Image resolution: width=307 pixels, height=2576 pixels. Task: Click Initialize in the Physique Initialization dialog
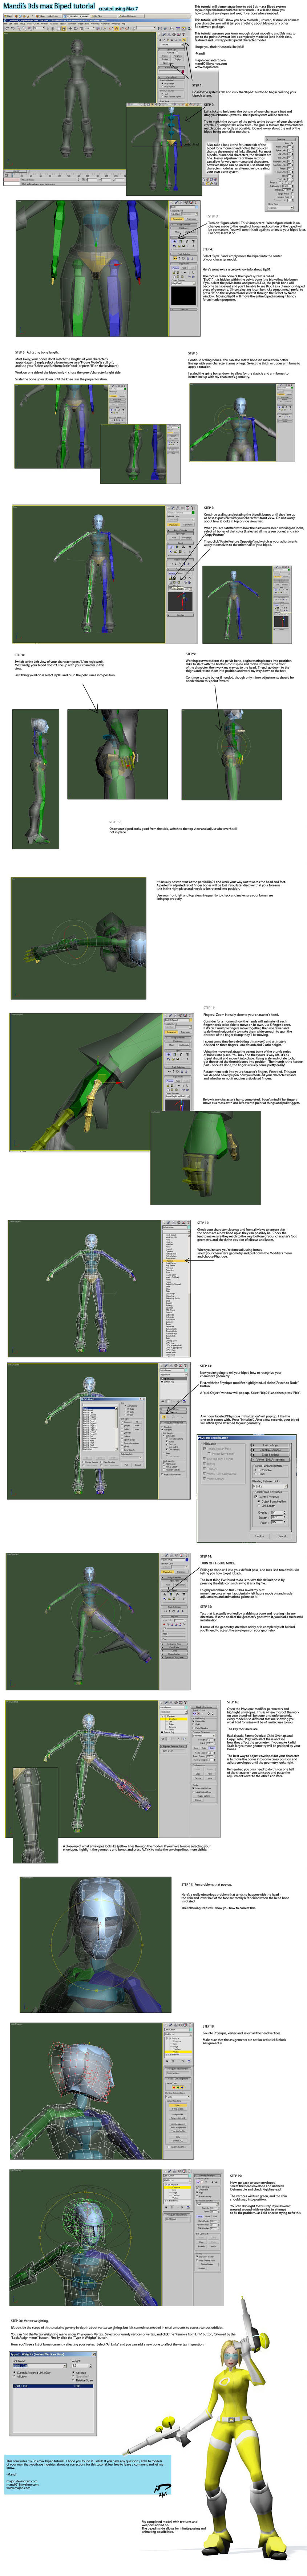260,1536
